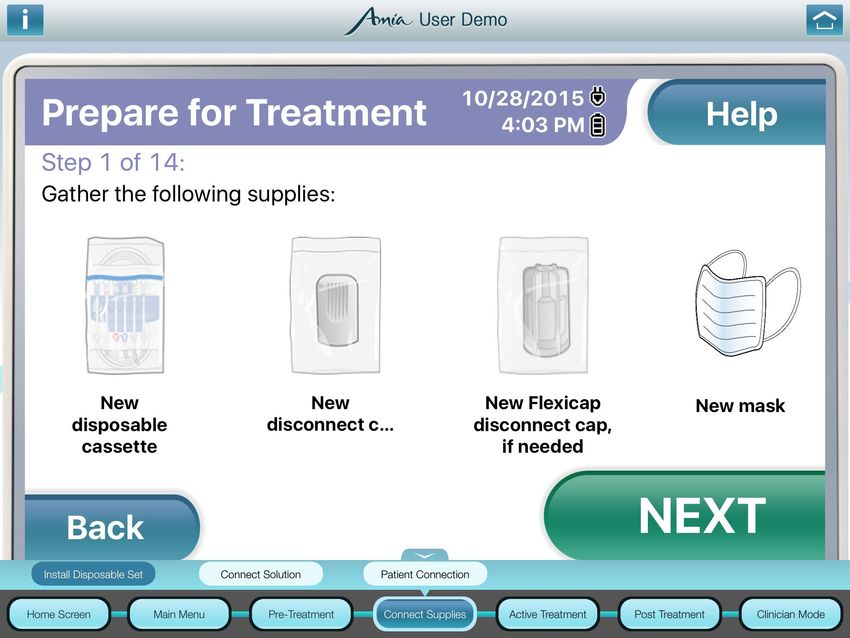Click the 'New Flexicap disconnect cap, if needed' label
Screen dimensions: 850x638
(543, 424)
